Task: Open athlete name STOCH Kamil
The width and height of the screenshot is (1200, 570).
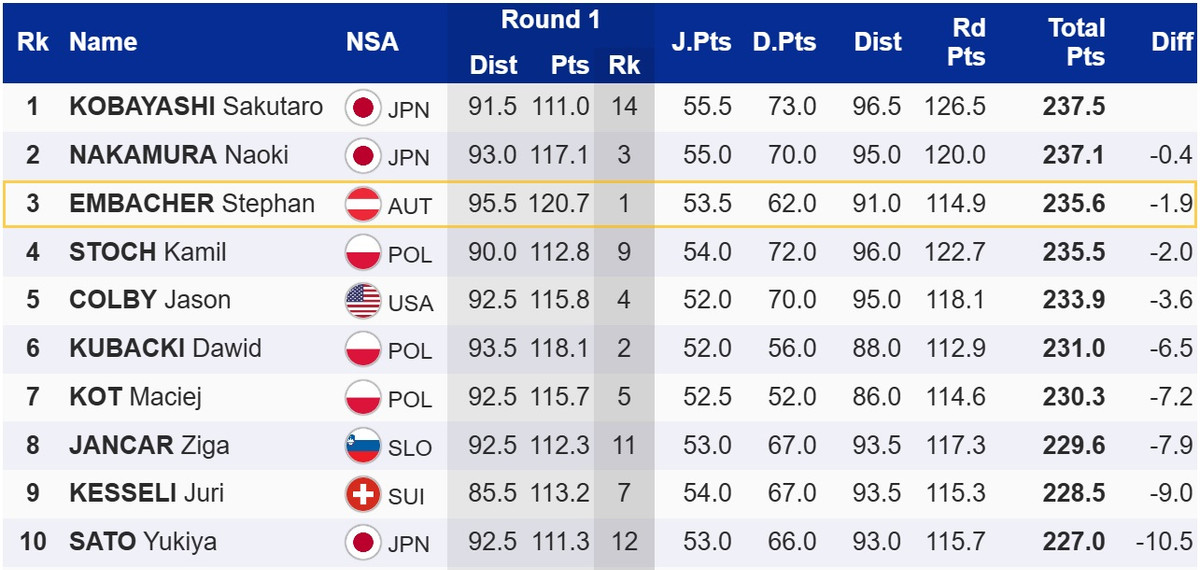Action: 148,252
